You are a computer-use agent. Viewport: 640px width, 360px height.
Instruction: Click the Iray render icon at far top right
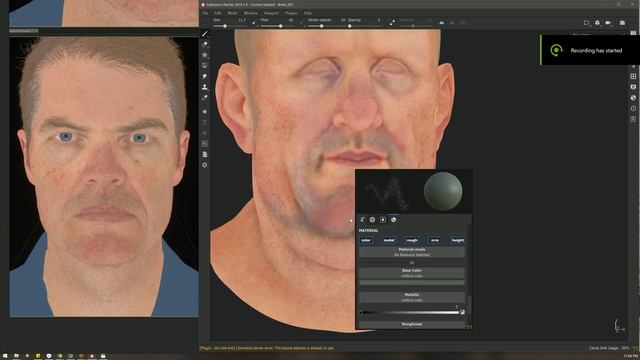click(x=622, y=23)
